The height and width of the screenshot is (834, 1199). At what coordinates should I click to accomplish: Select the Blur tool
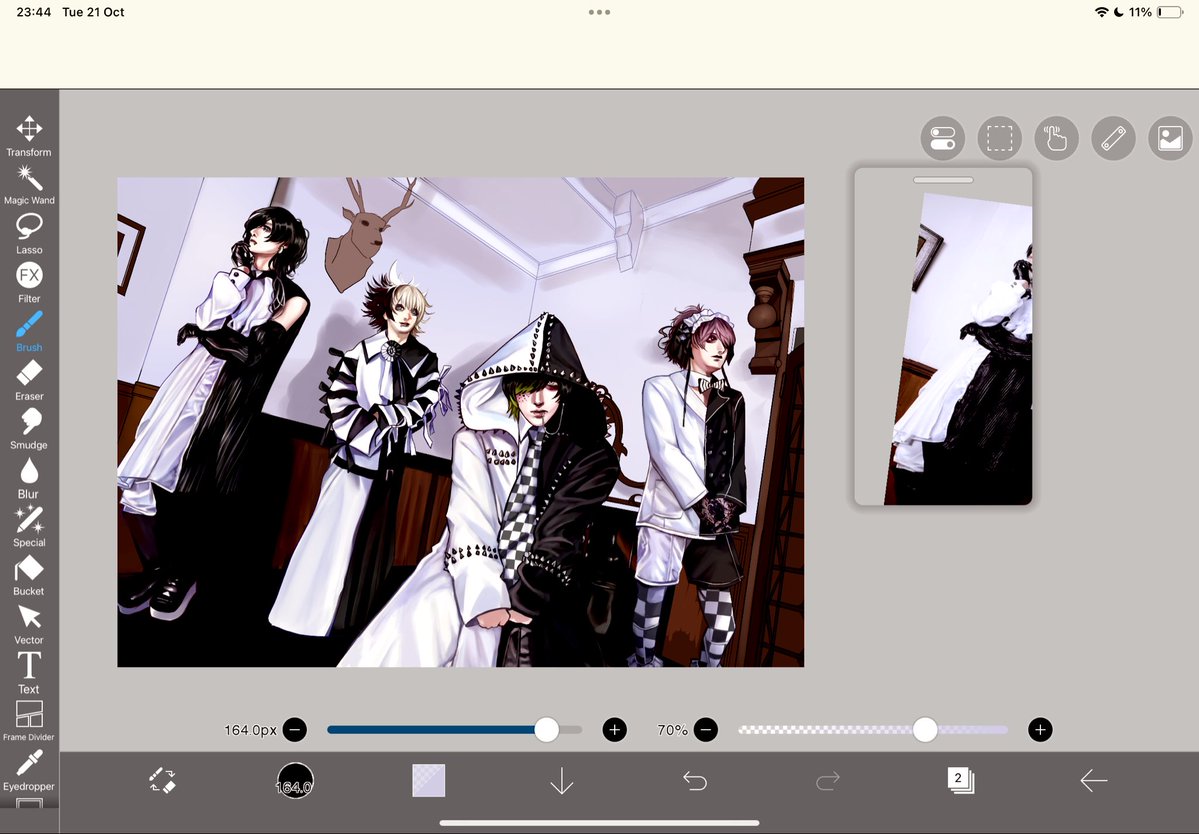click(29, 478)
